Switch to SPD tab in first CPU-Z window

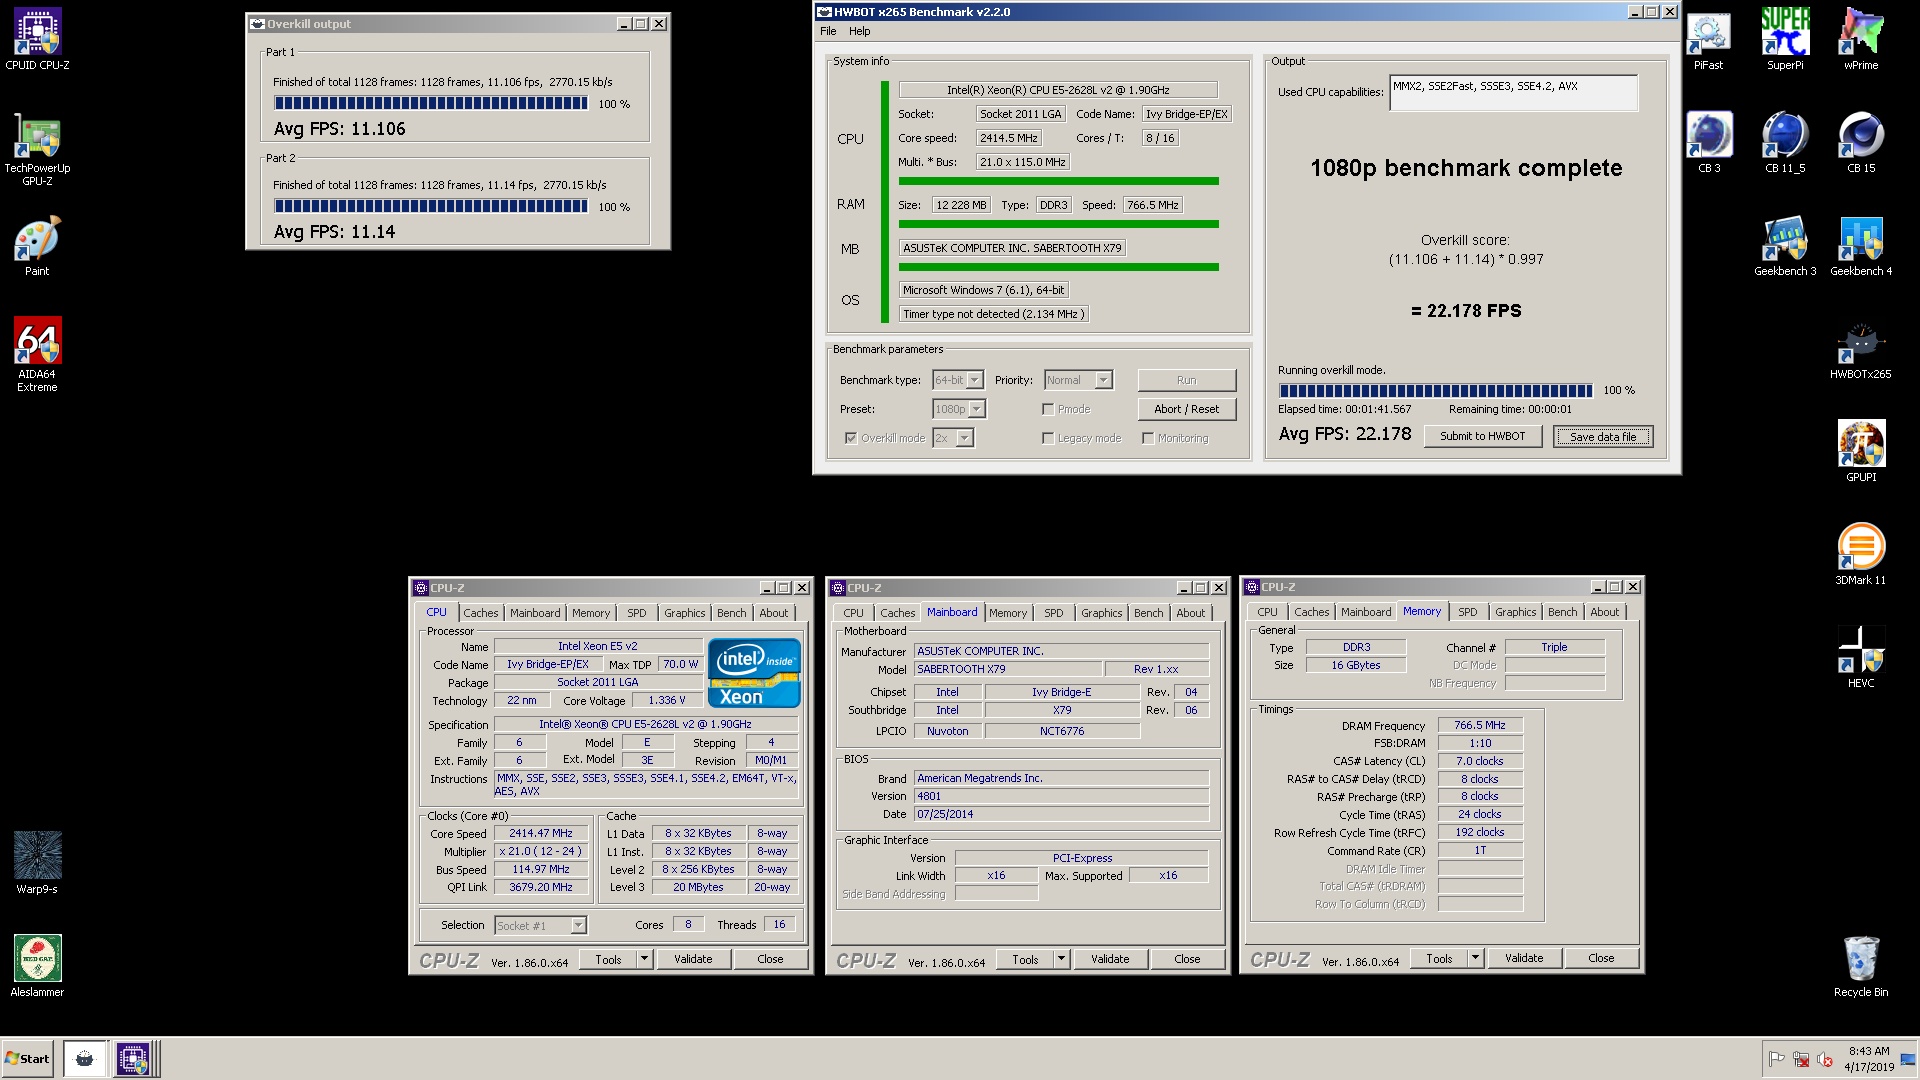[x=637, y=613]
